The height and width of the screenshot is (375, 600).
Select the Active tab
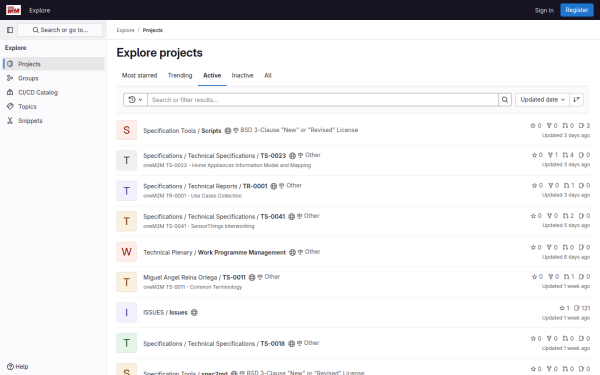point(212,75)
